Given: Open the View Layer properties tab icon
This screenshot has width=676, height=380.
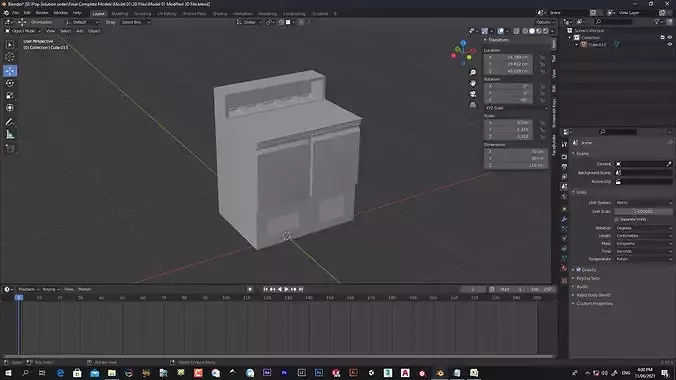Looking at the screenshot, I should [564, 176].
